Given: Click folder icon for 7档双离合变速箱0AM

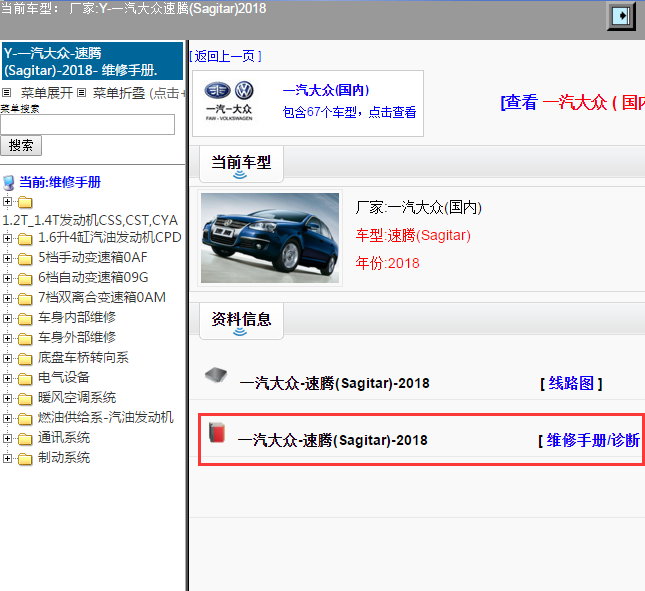Looking at the screenshot, I should (25, 299).
